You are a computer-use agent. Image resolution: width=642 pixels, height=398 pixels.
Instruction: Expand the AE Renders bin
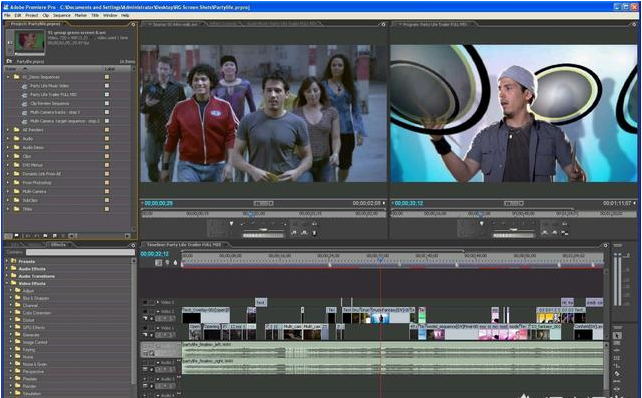[8, 130]
